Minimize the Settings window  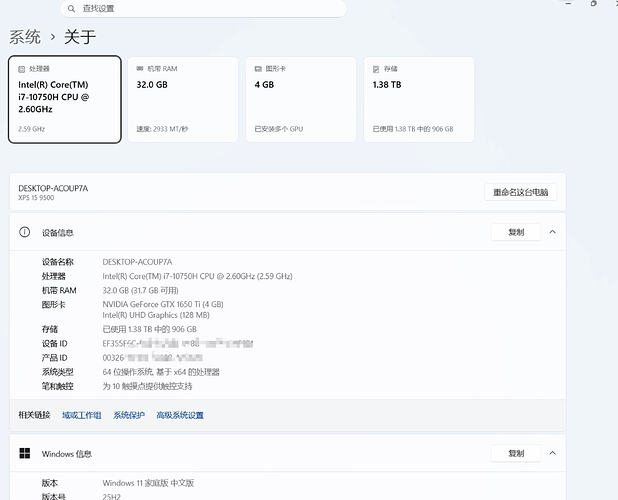coord(568,3)
